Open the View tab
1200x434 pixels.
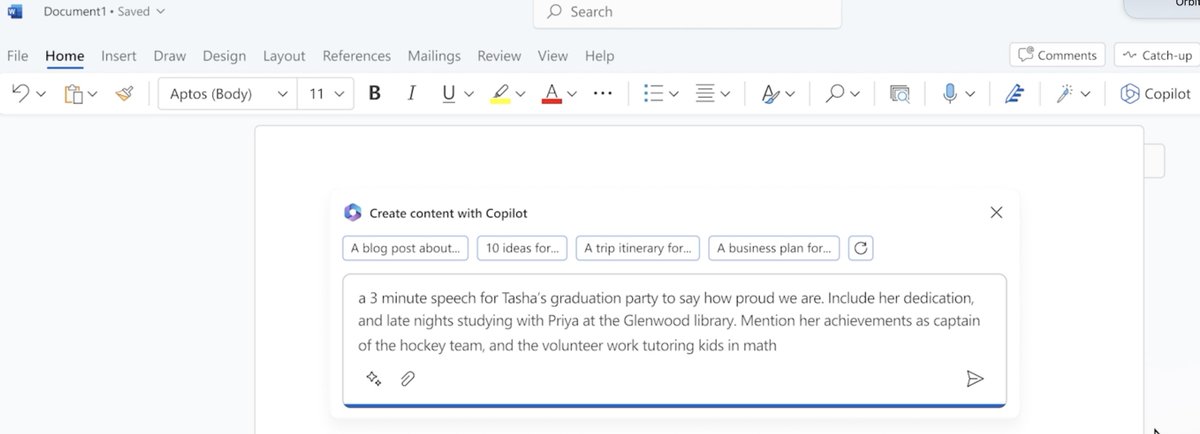coord(553,56)
